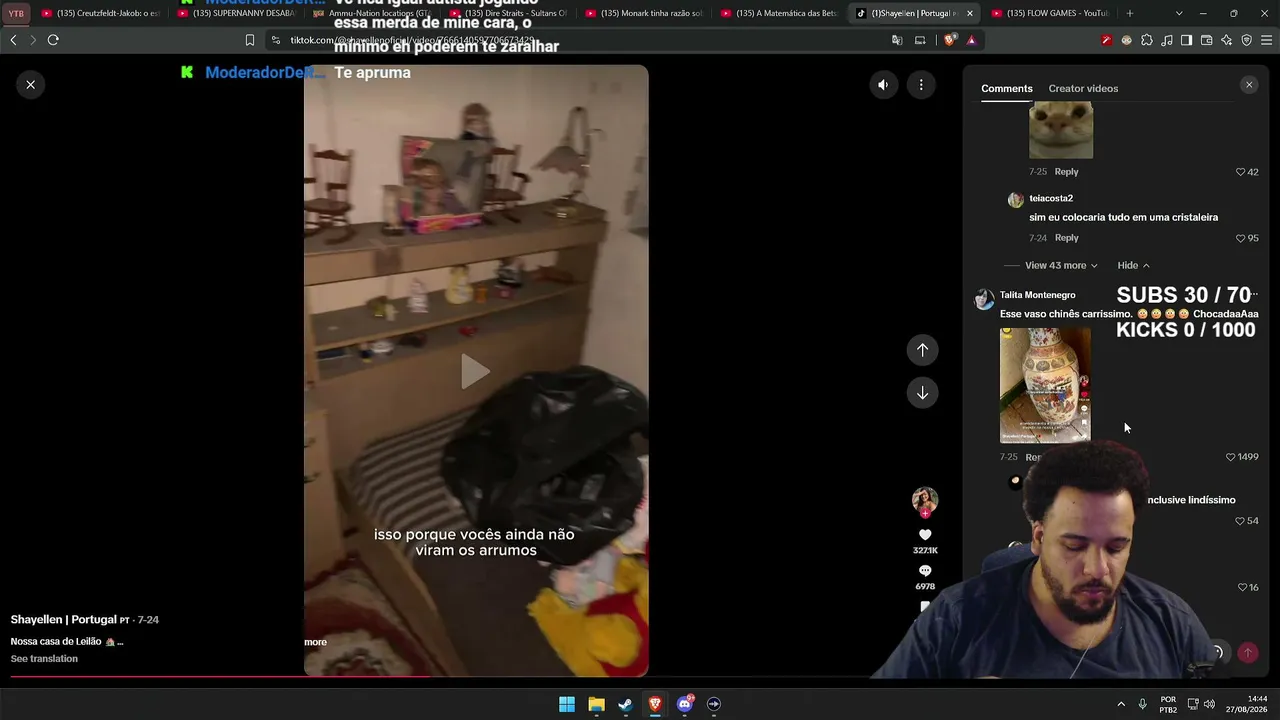
Task: Switch to the Comments tab
Action: click(1007, 89)
